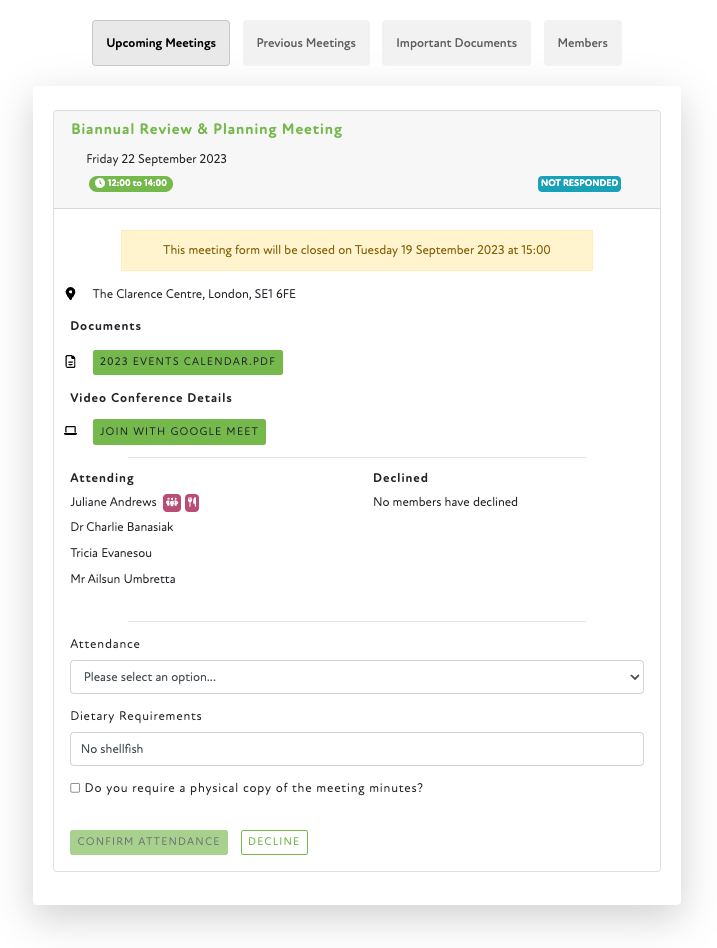Image resolution: width=717 pixels, height=948 pixels.
Task: Select the Upcoming Meetings tab
Action: coord(161,43)
